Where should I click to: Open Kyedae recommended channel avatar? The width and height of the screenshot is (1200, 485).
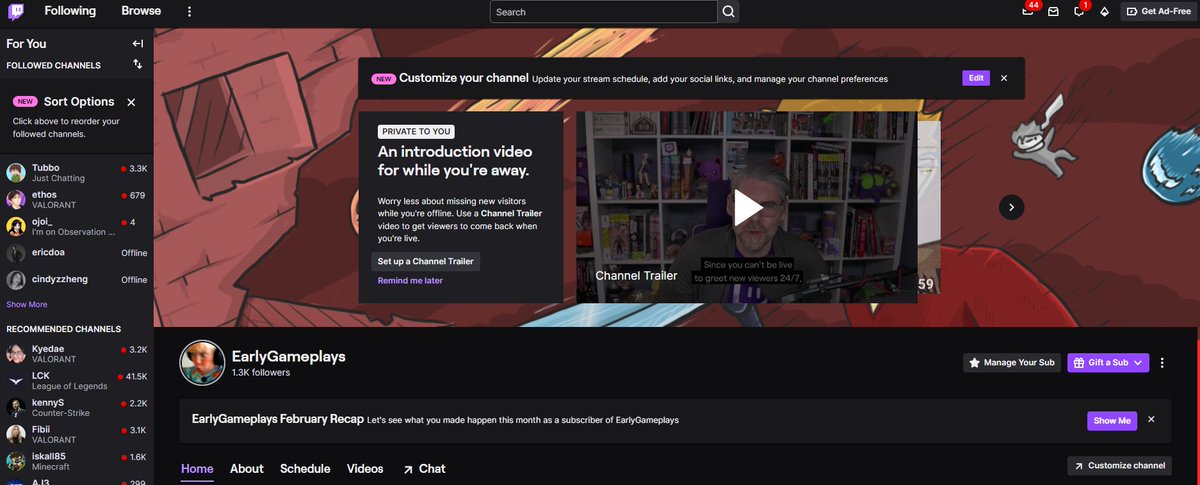16,354
